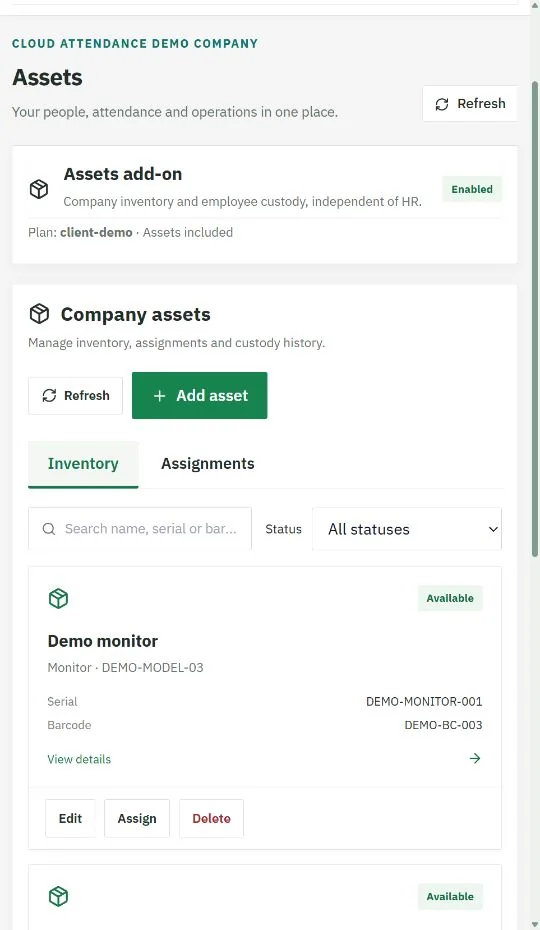Focus the search name, serial or barcode field
The width and height of the screenshot is (540, 930).
pos(140,528)
